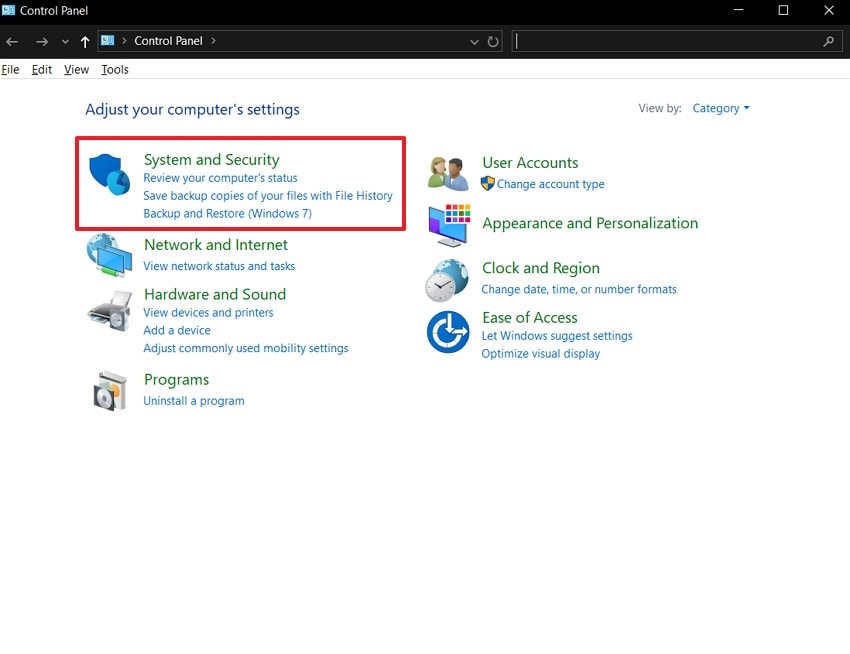This screenshot has height=654, width=850.
Task: Click the System and Security shield icon
Action: click(x=110, y=174)
